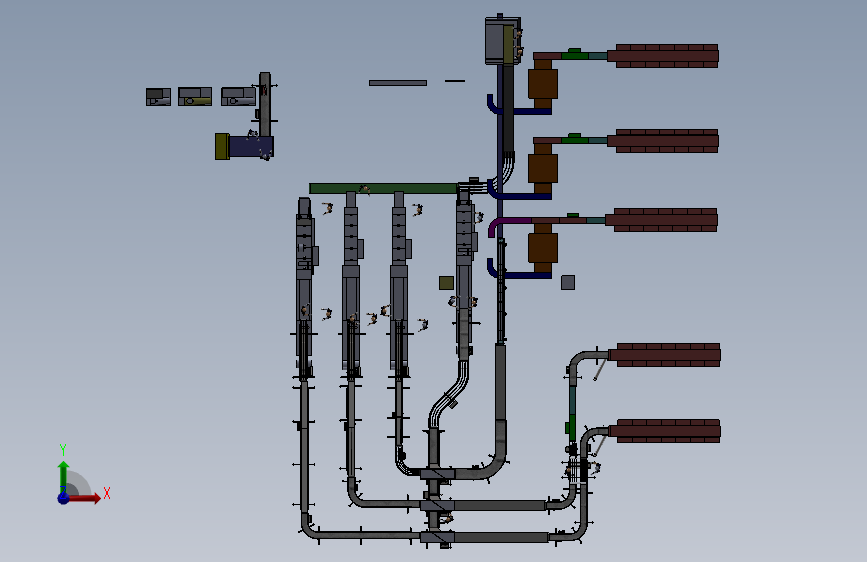Image resolution: width=867 pixels, height=562 pixels.
Task: Select the topmost brown box unit
Action: pyautogui.click(x=542, y=84)
